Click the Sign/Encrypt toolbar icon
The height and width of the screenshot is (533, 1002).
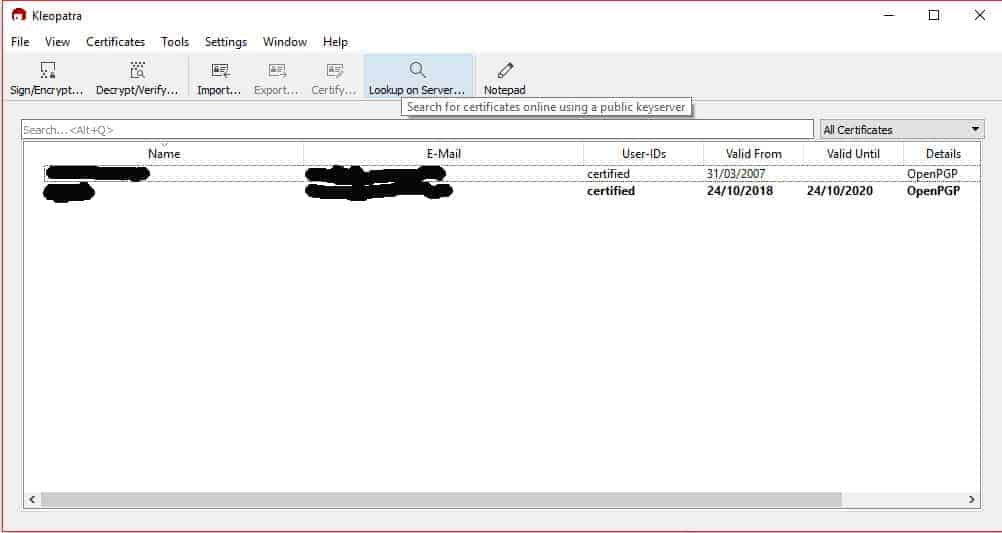point(47,70)
